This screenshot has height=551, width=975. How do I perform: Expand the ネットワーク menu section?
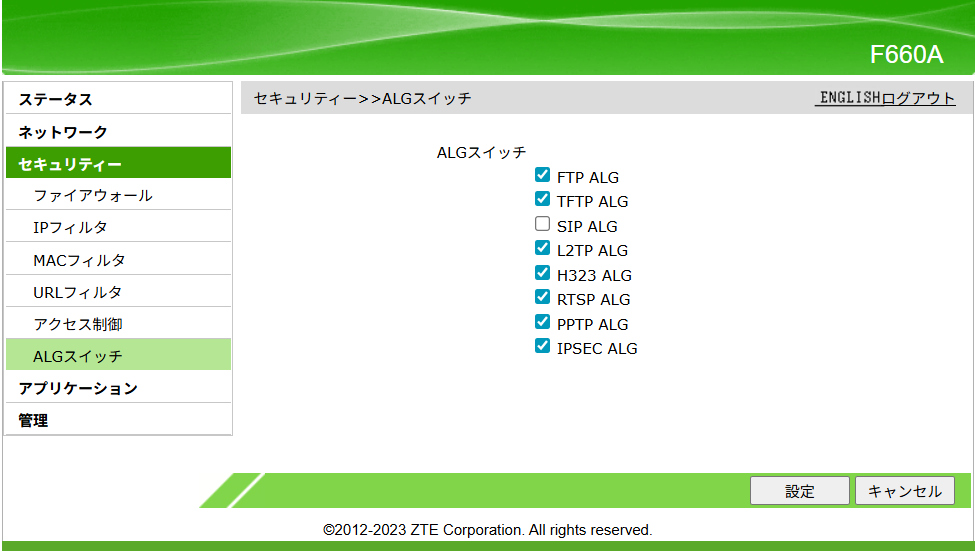point(62,132)
